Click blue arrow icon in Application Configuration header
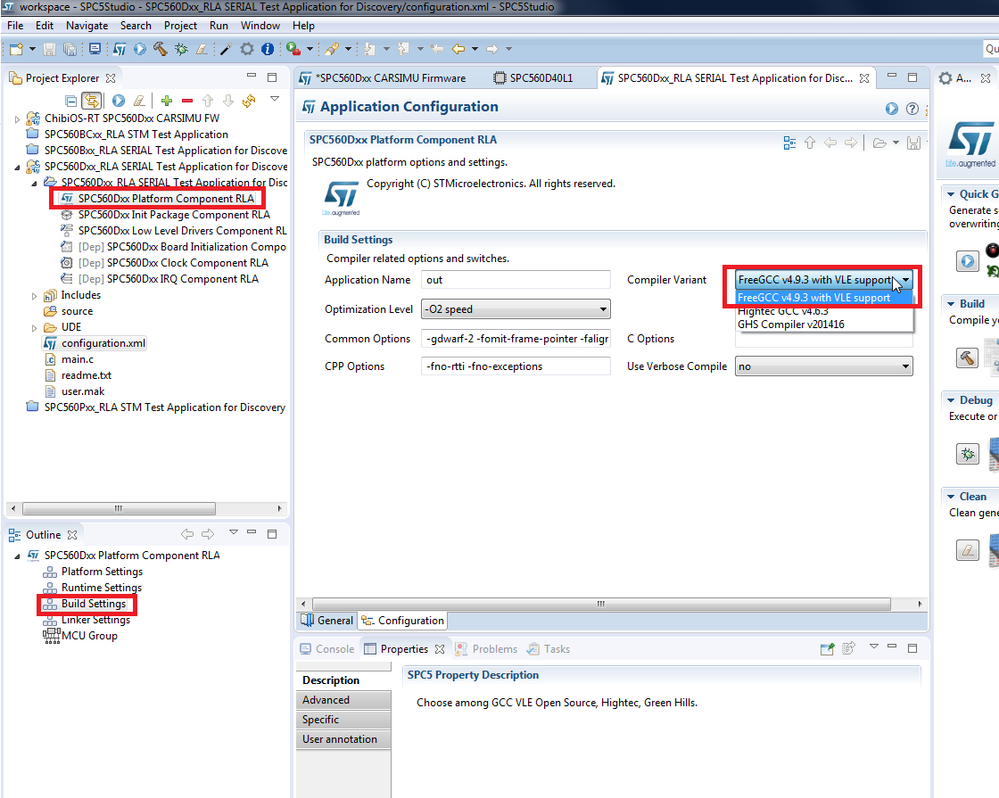 [x=892, y=109]
